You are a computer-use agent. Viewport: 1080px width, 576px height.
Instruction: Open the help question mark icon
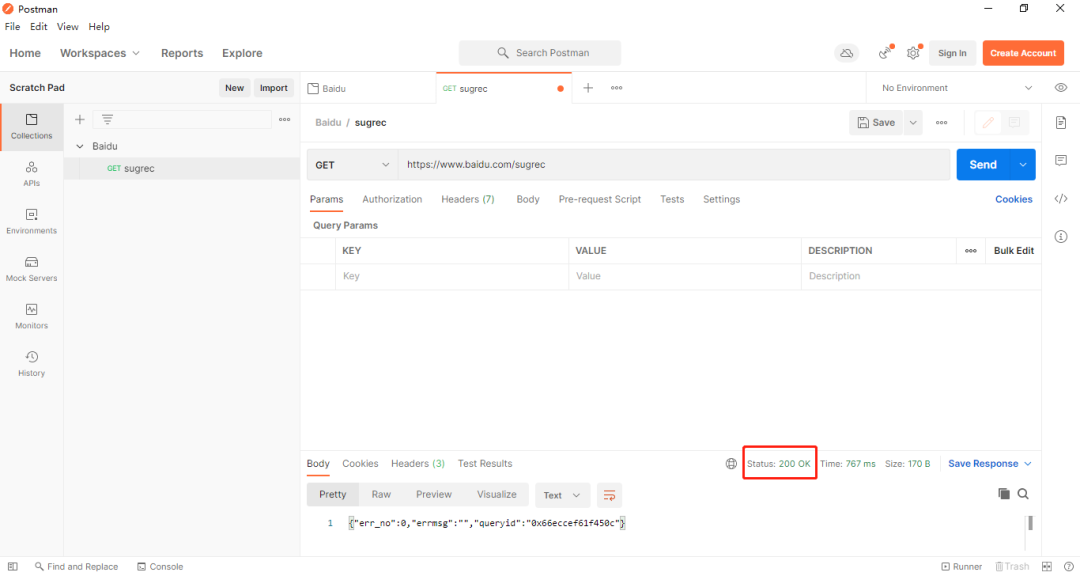pos(1067,566)
